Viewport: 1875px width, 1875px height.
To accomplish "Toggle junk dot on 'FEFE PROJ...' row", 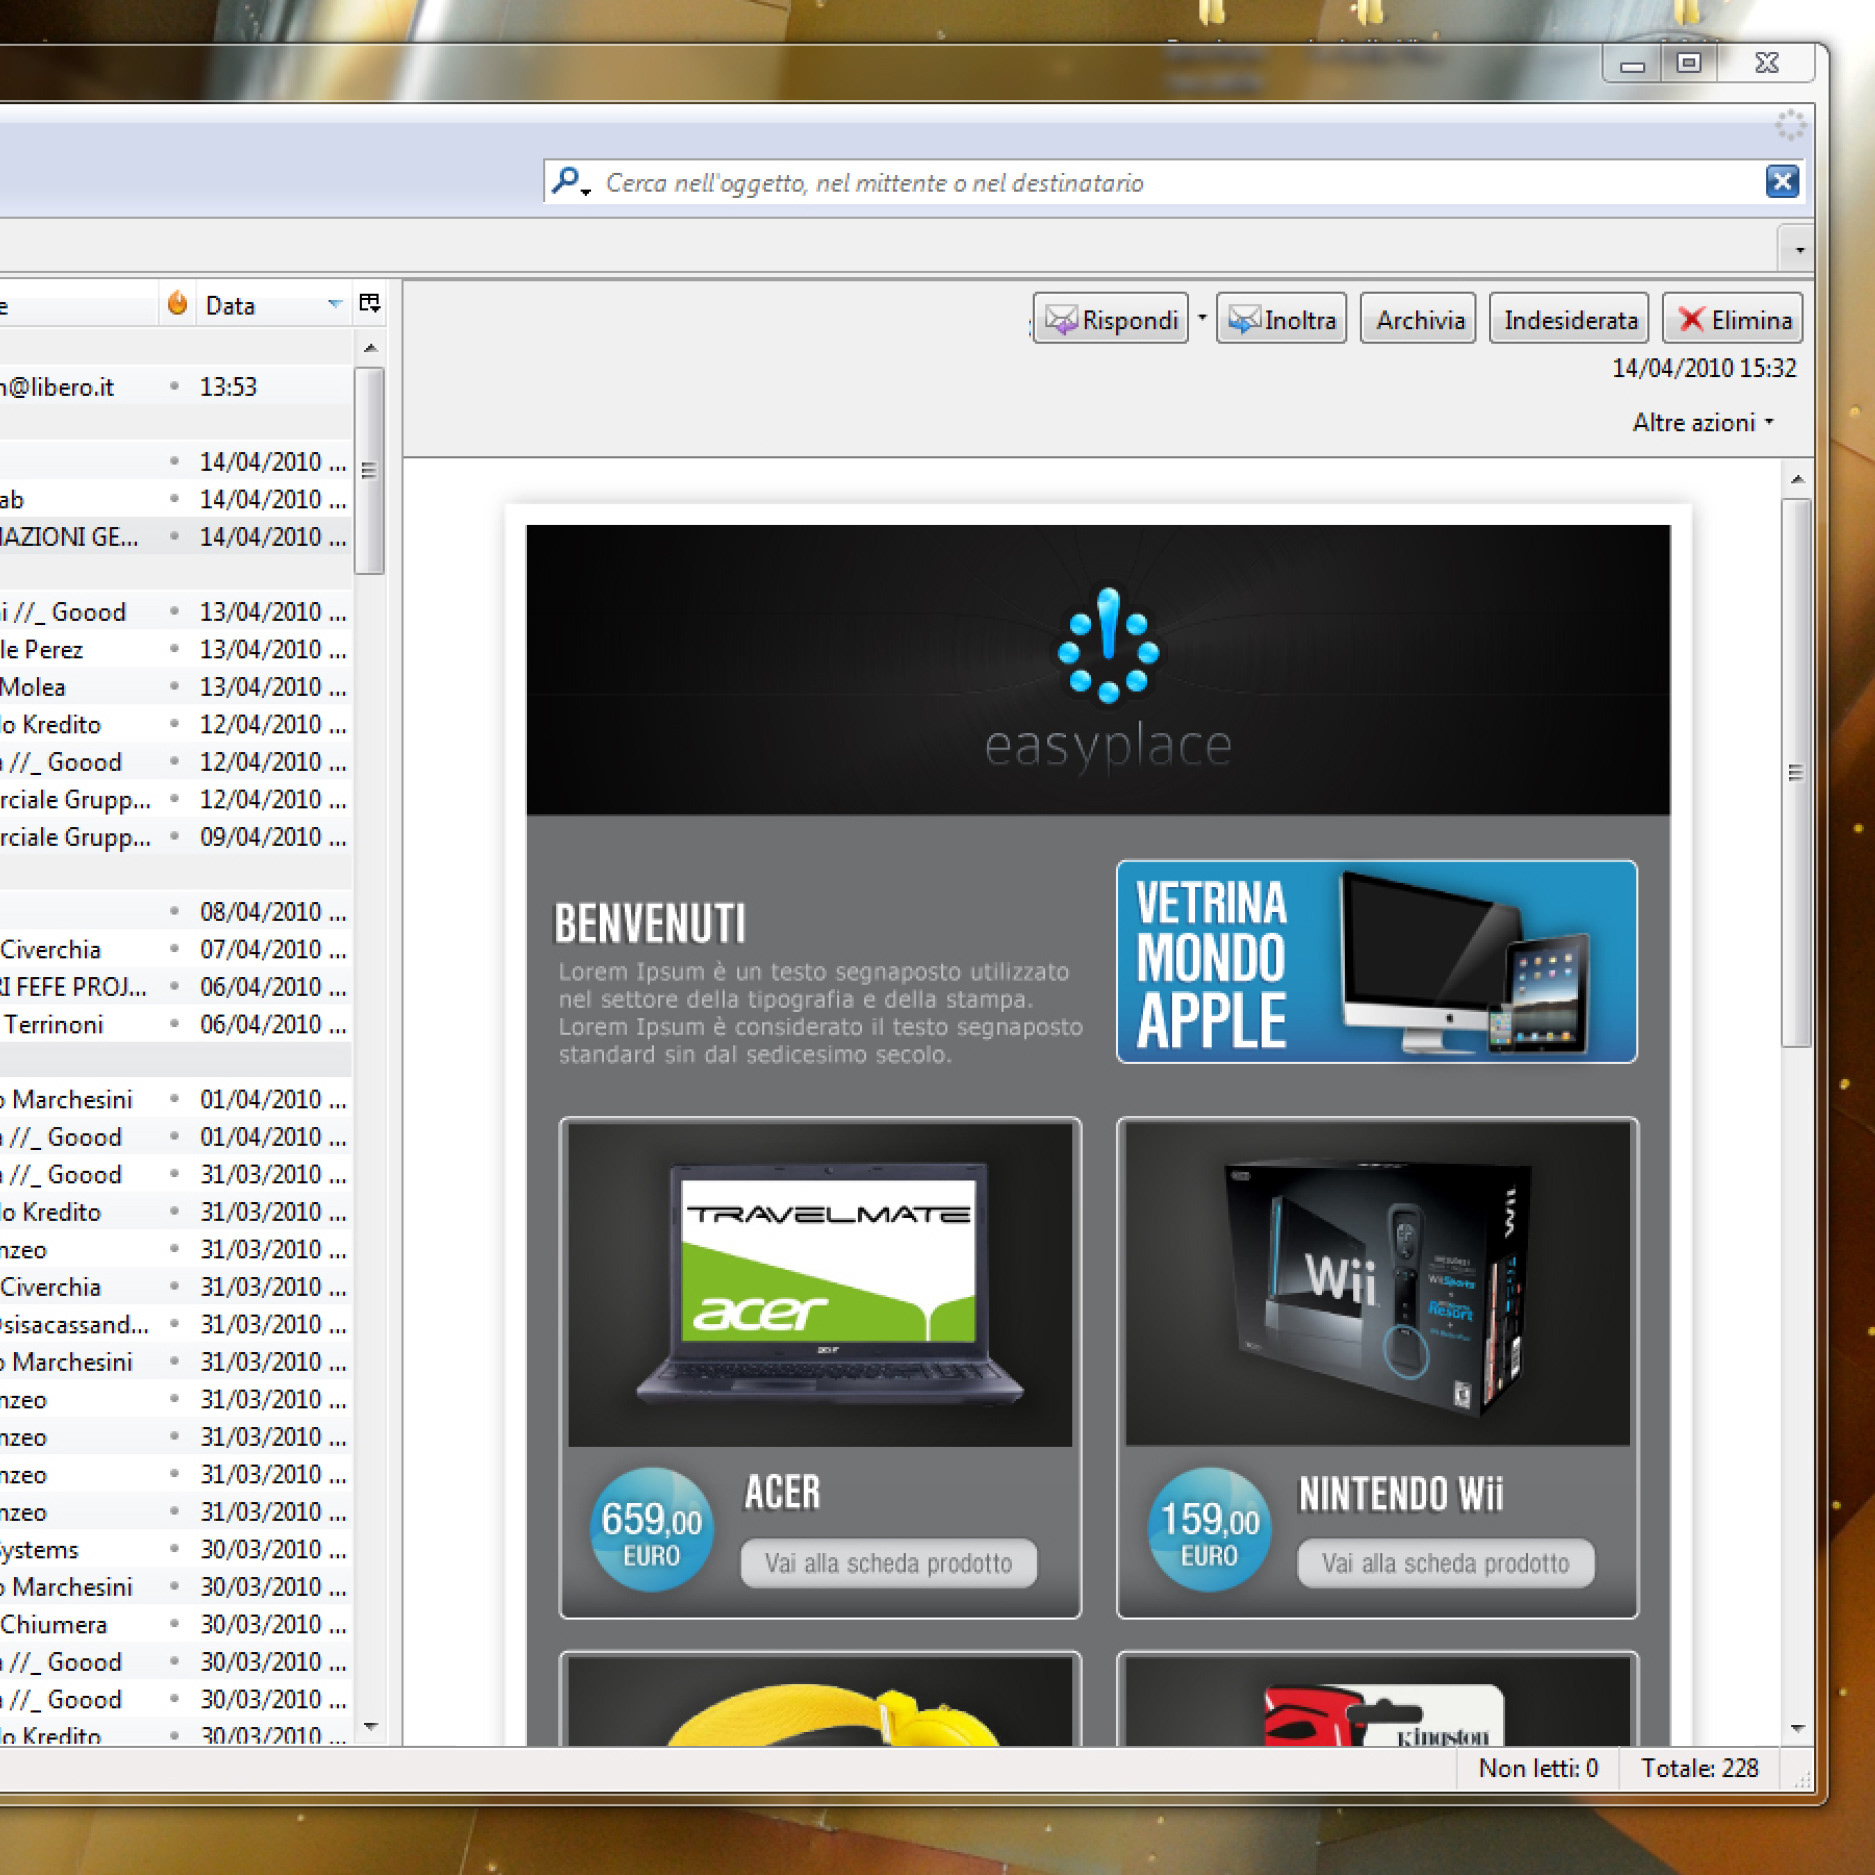I will pos(175,986).
